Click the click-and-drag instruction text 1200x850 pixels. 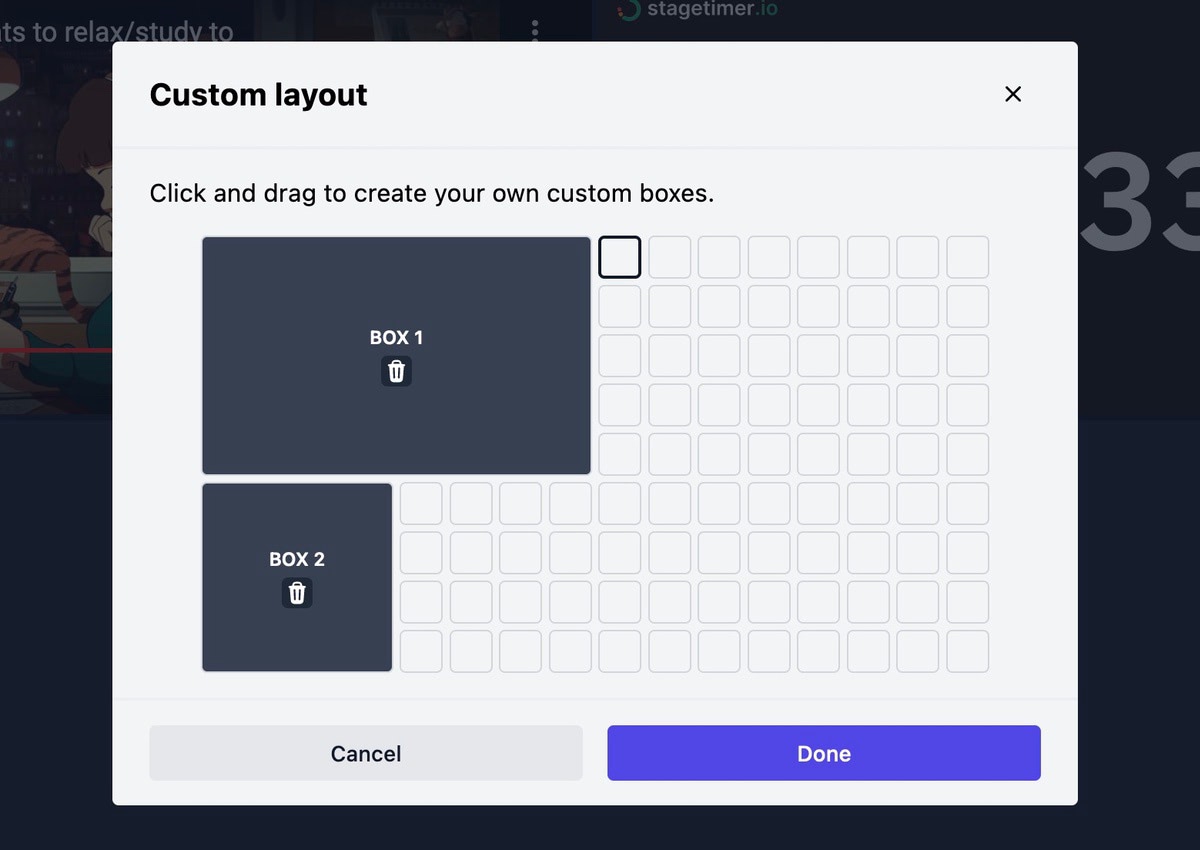[x=432, y=193]
